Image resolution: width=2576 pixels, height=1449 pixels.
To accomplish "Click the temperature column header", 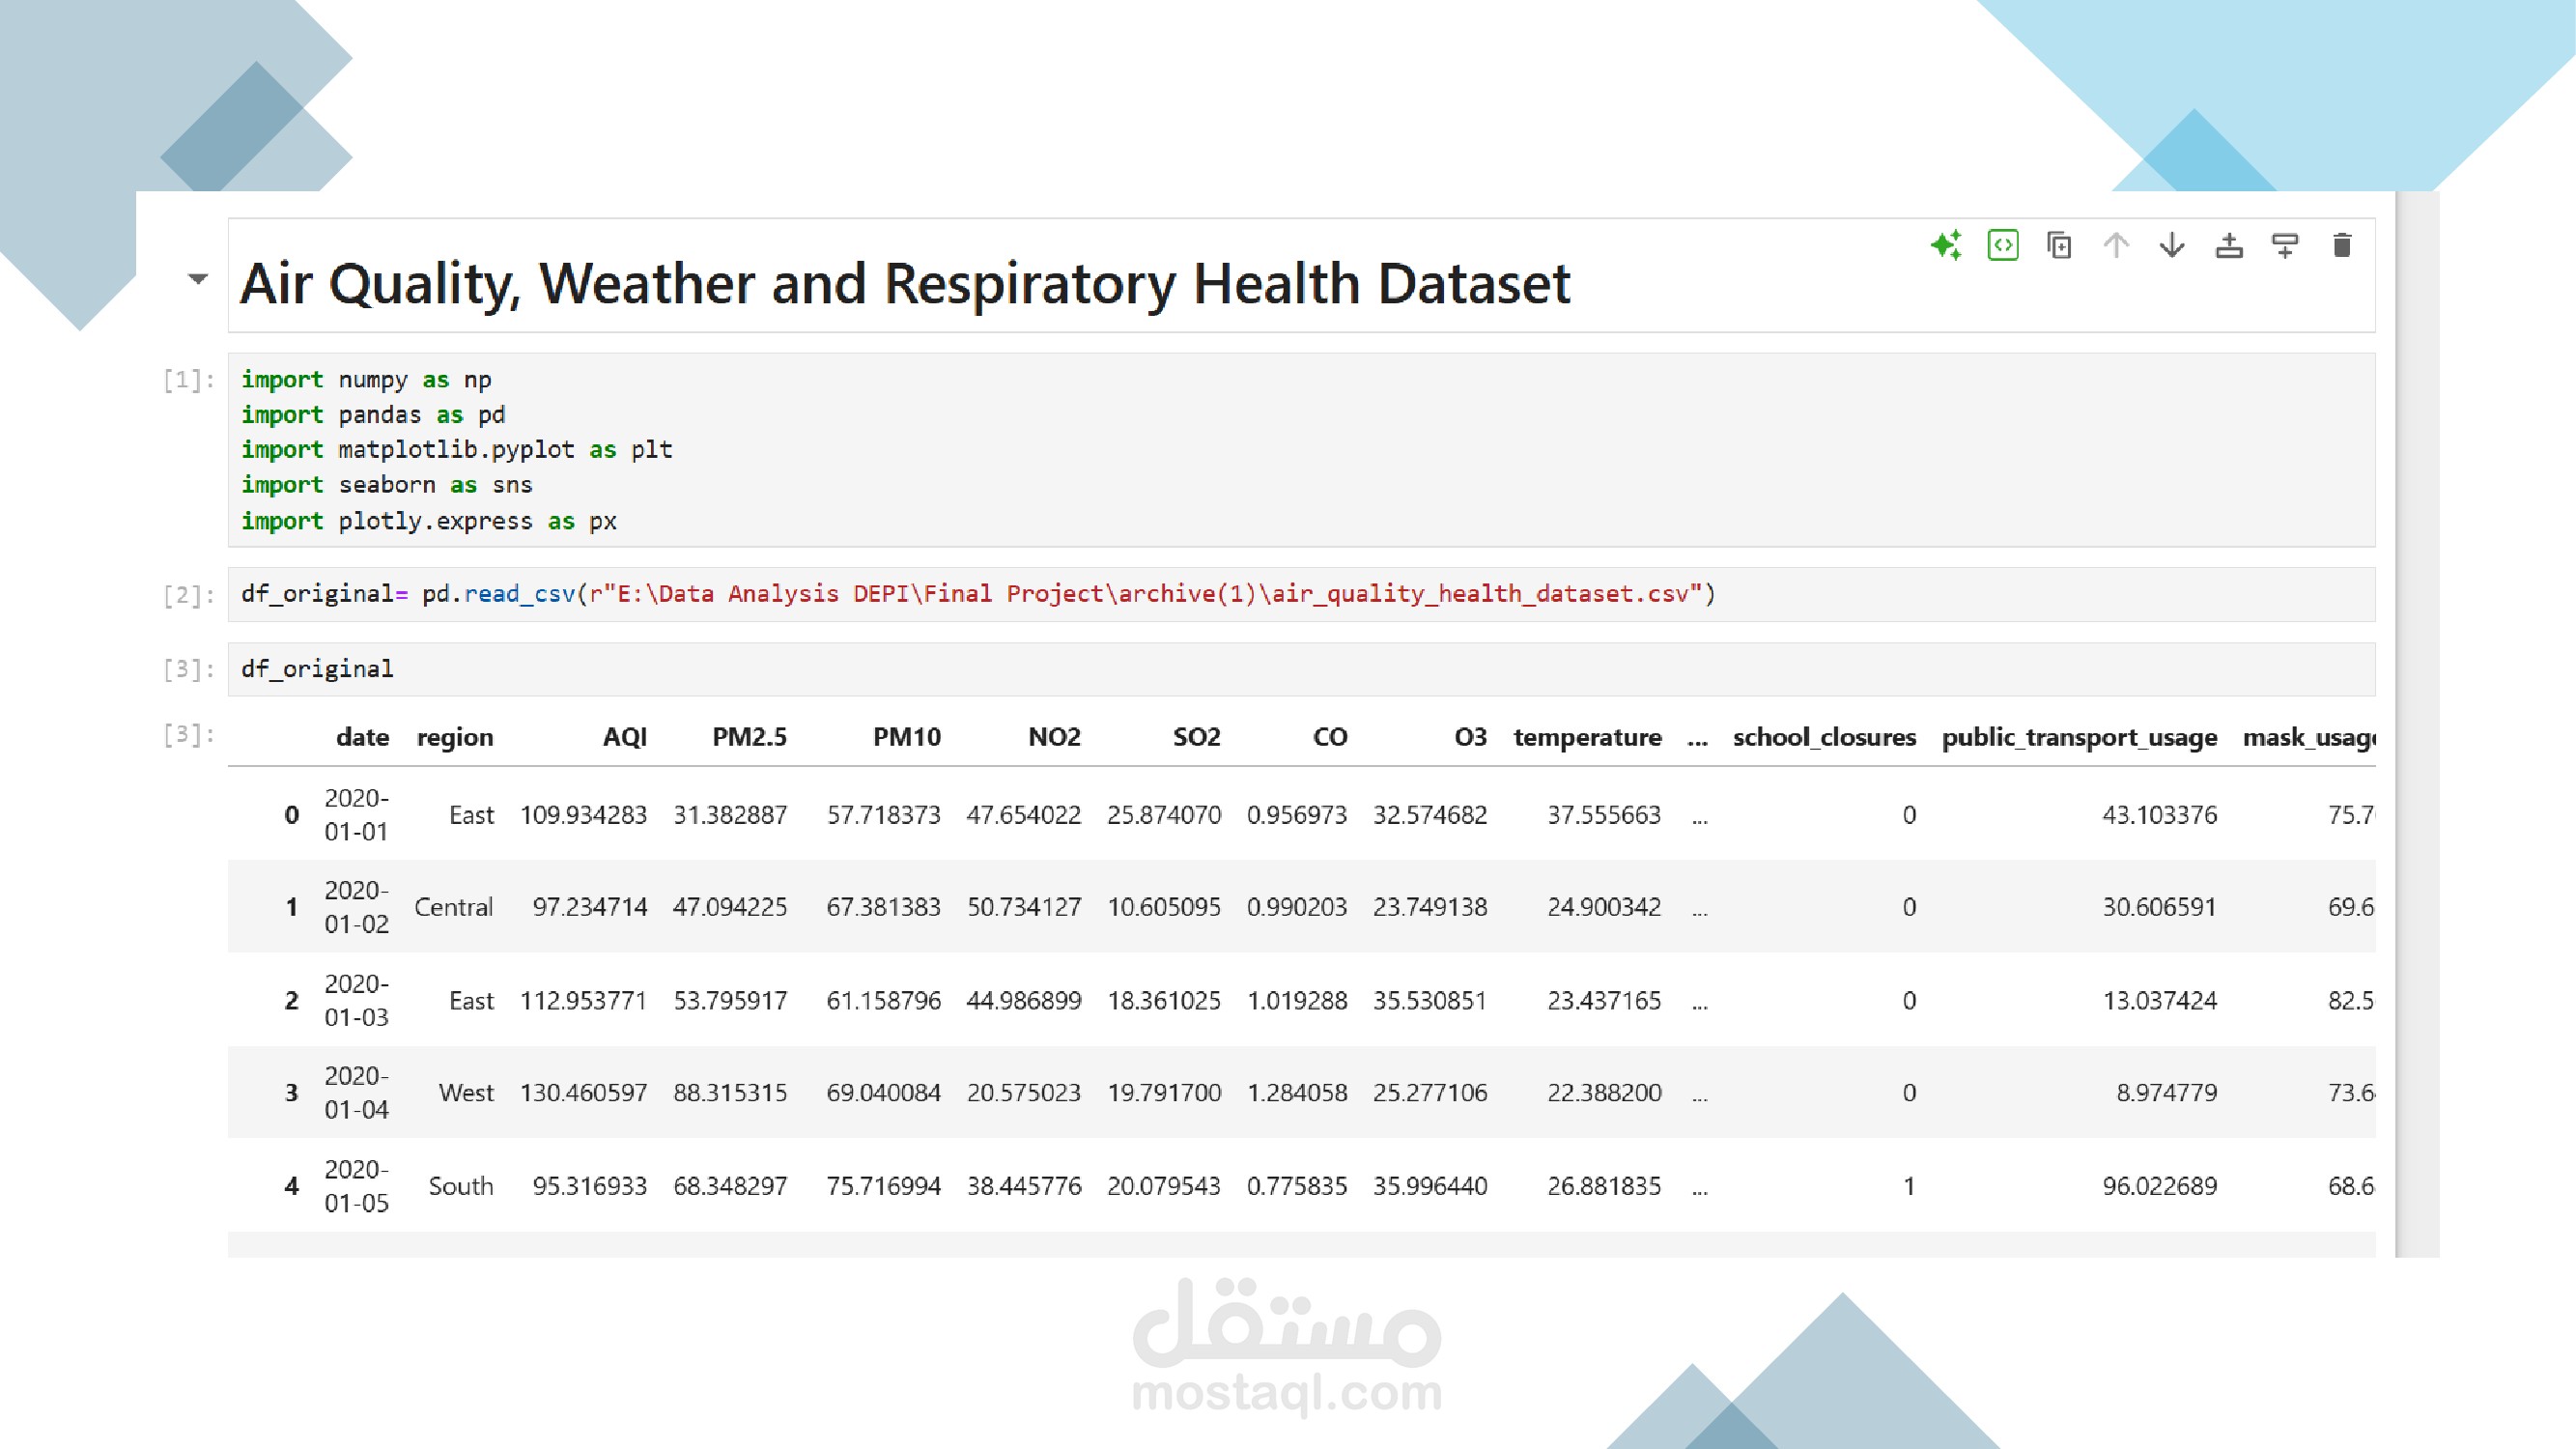I will pos(1587,737).
